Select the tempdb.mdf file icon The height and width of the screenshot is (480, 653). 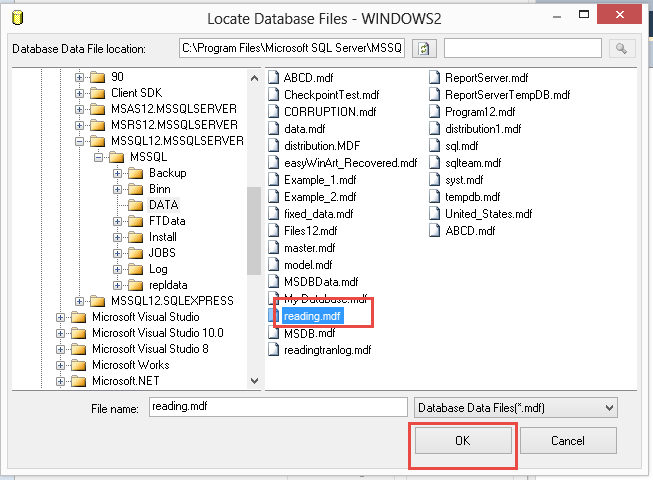435,197
